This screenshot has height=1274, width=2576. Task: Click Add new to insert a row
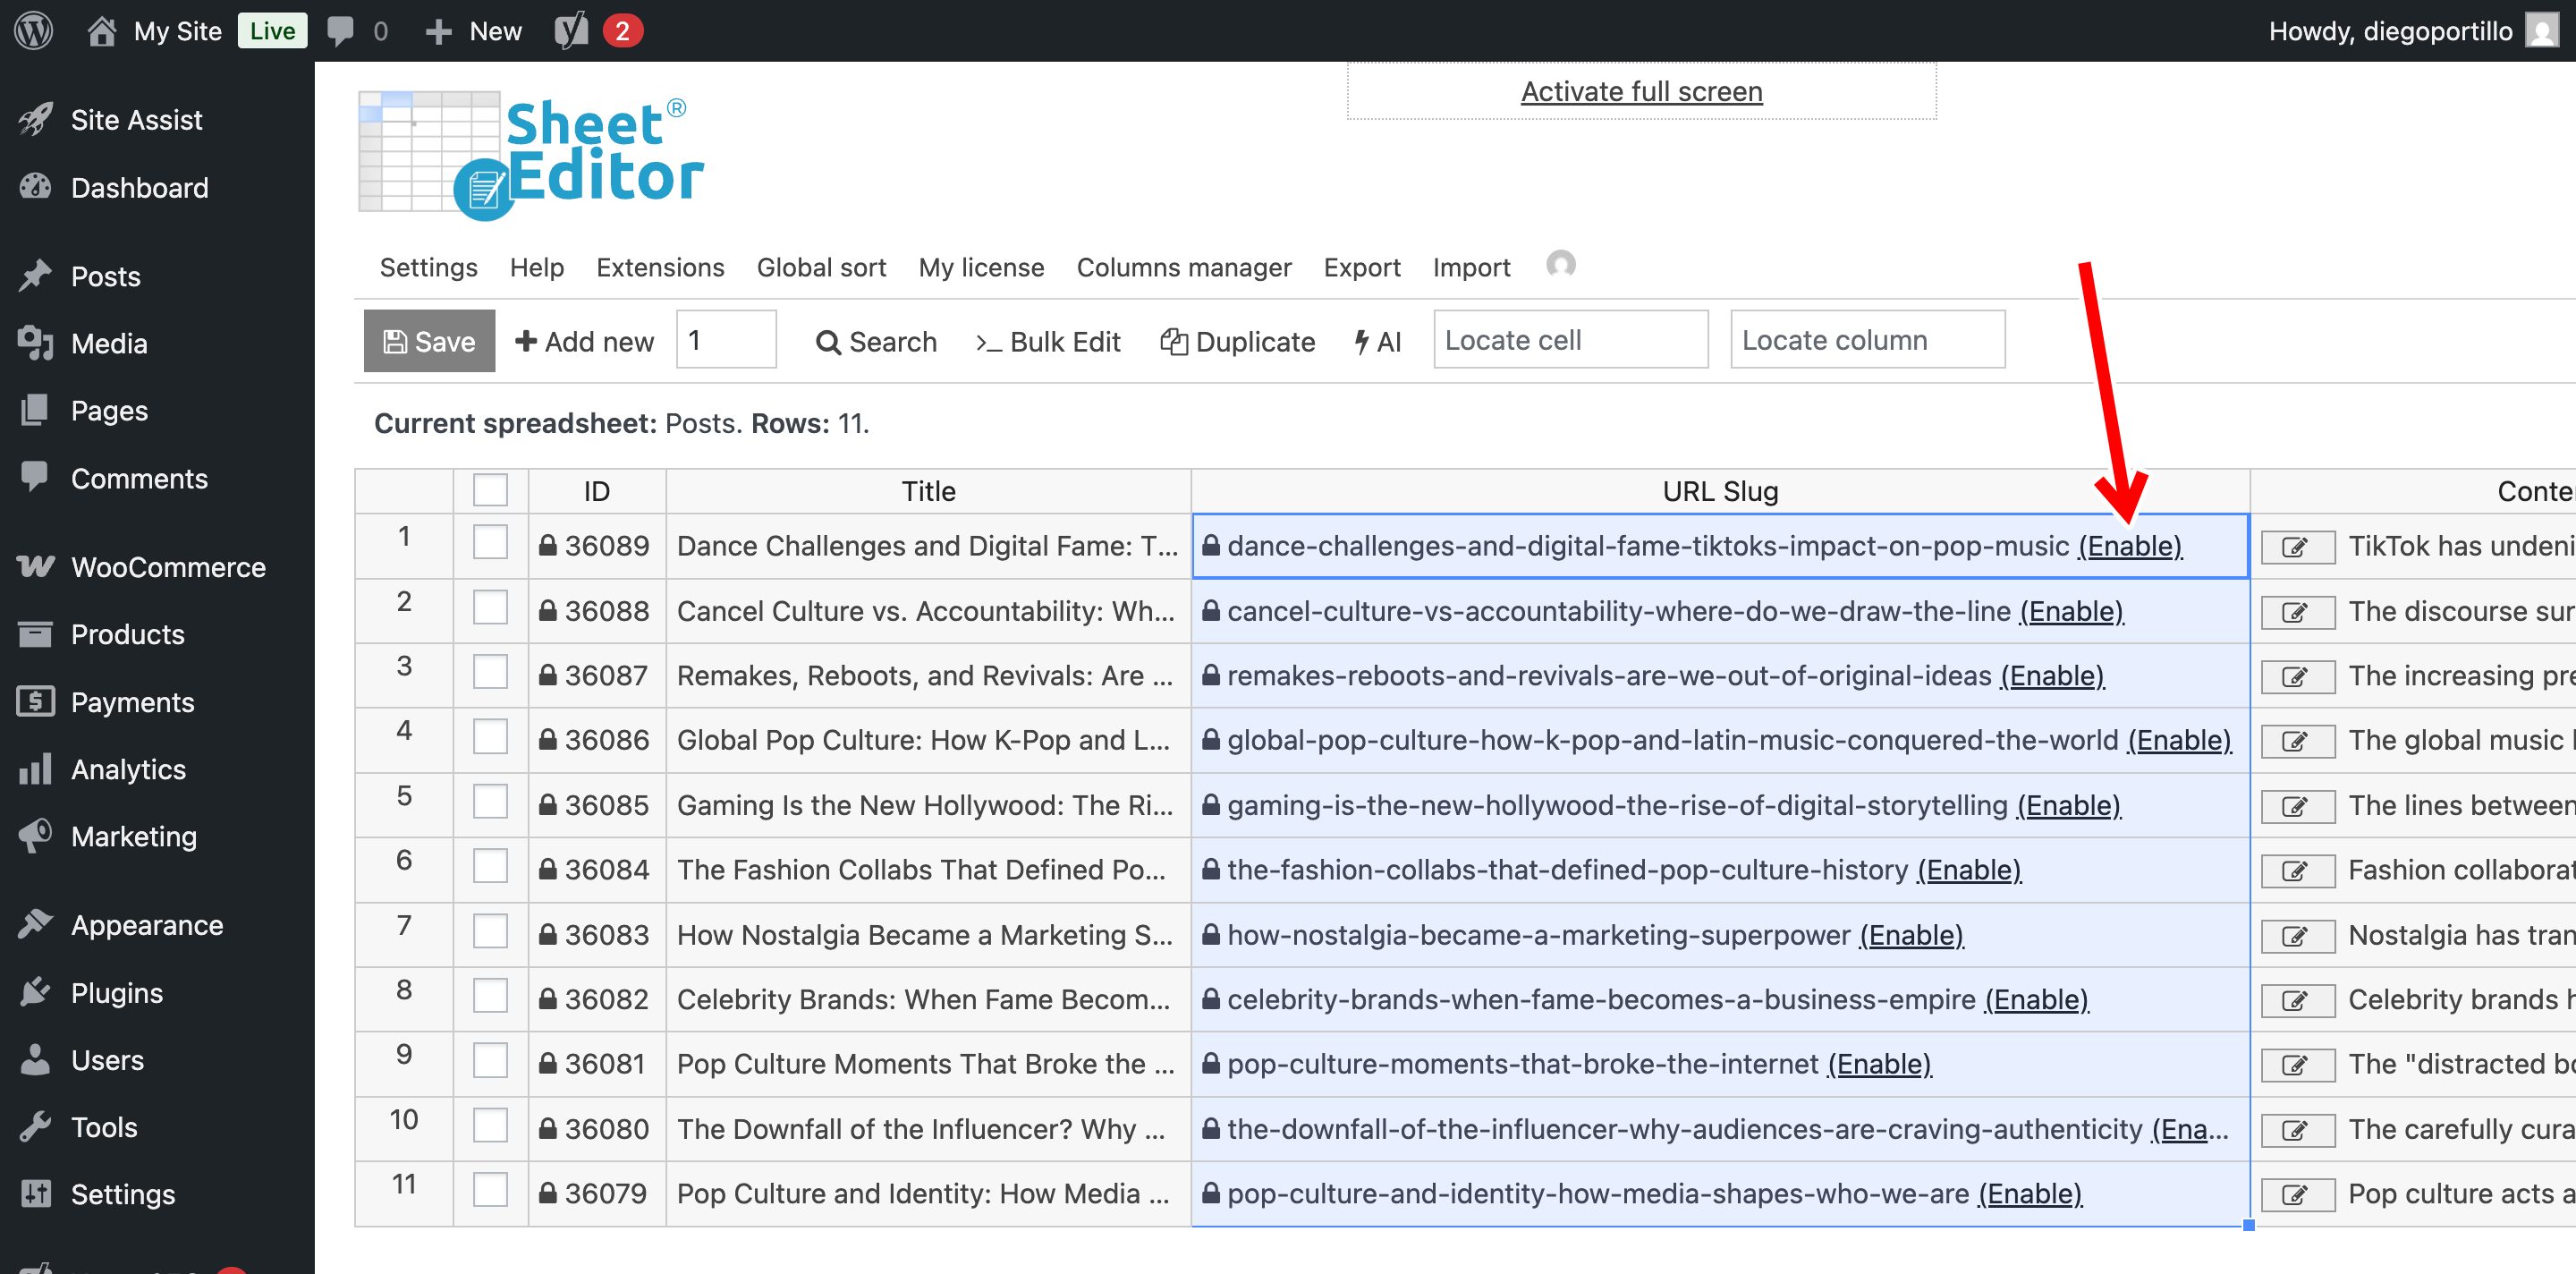point(584,341)
